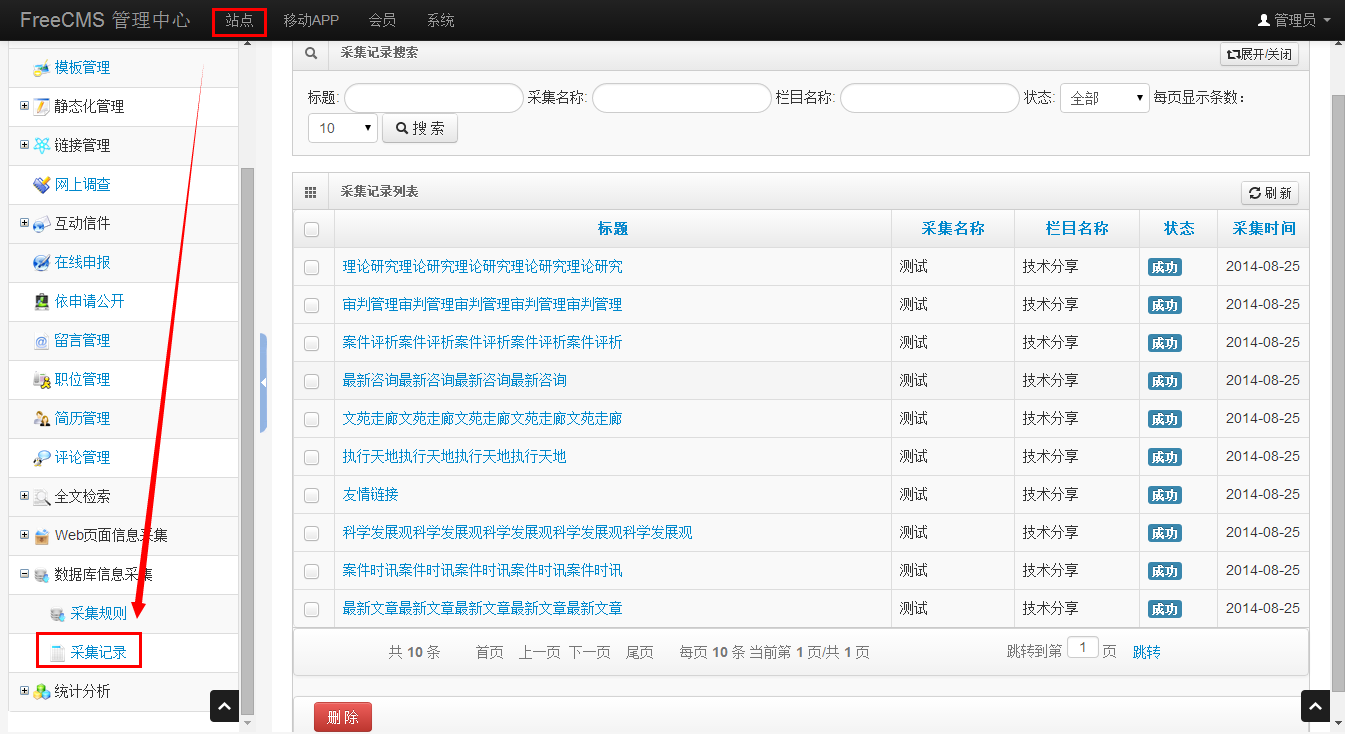Click the 互动信件 icon
1345x734 pixels.
(41, 224)
